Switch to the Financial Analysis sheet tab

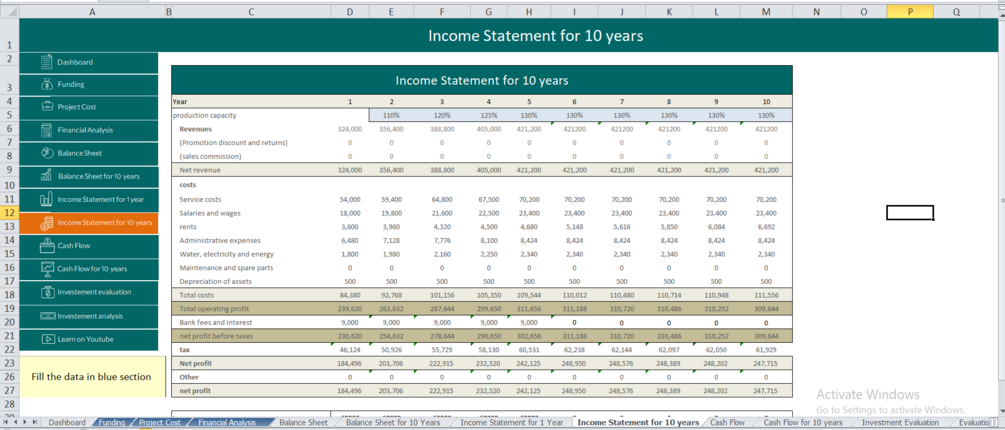tap(227, 423)
